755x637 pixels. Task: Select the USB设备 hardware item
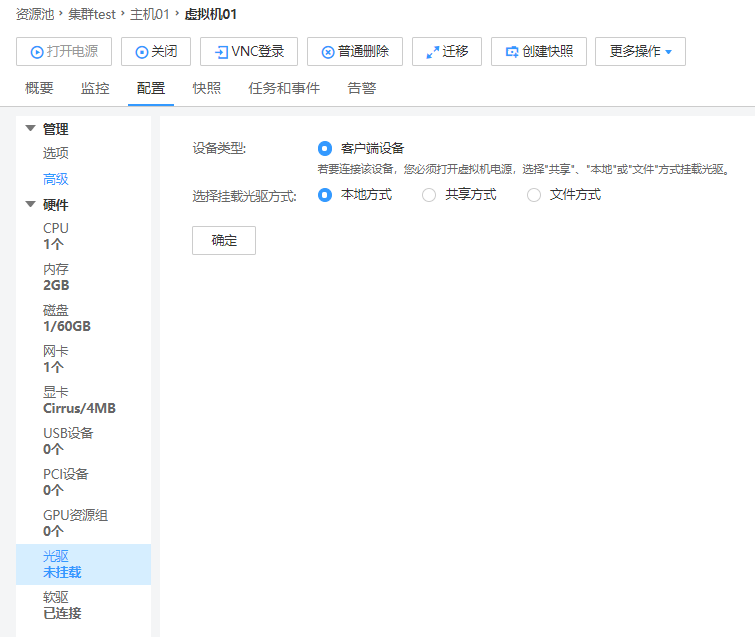tap(83, 441)
